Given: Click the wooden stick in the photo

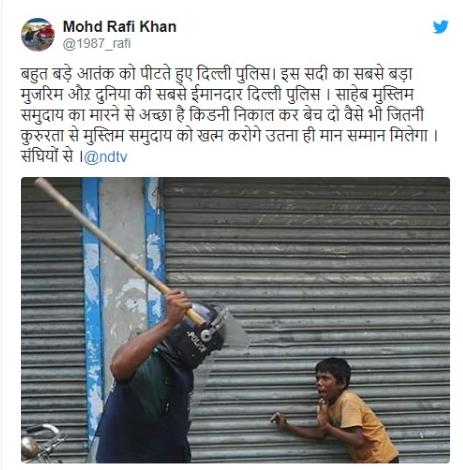Looking at the screenshot, I should [x=119, y=252].
